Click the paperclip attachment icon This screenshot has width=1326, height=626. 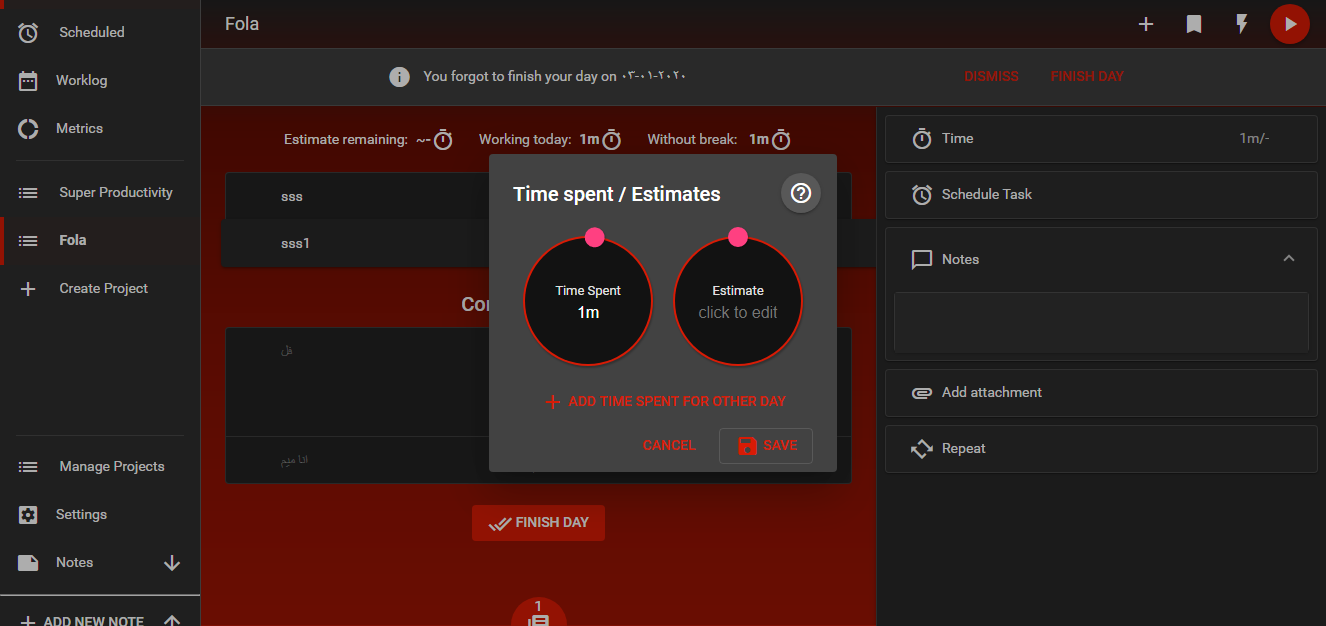(922, 393)
